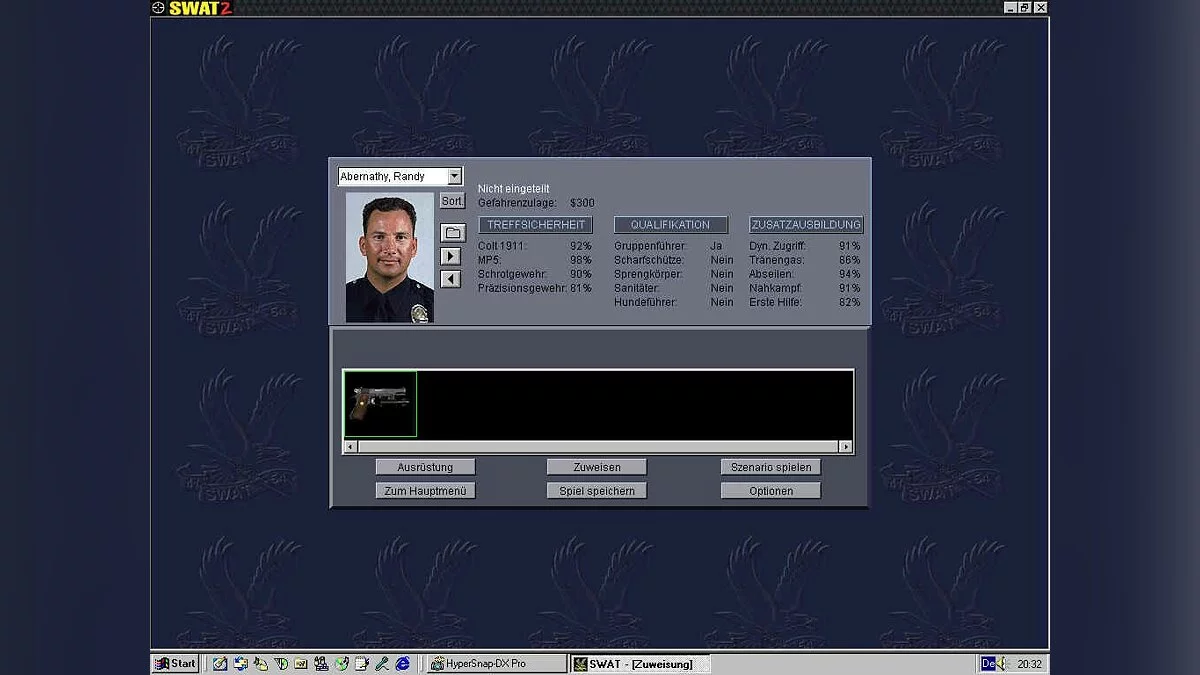Click the 20:32 system clock

coord(1029,663)
